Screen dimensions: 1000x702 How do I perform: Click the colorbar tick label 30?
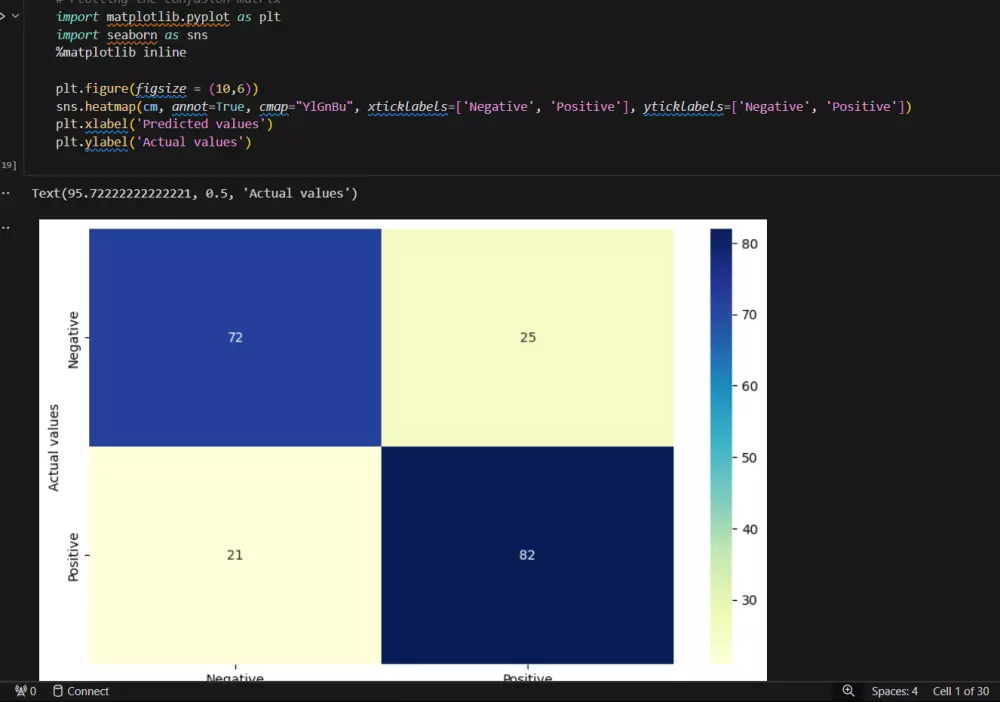pyautogui.click(x=749, y=600)
